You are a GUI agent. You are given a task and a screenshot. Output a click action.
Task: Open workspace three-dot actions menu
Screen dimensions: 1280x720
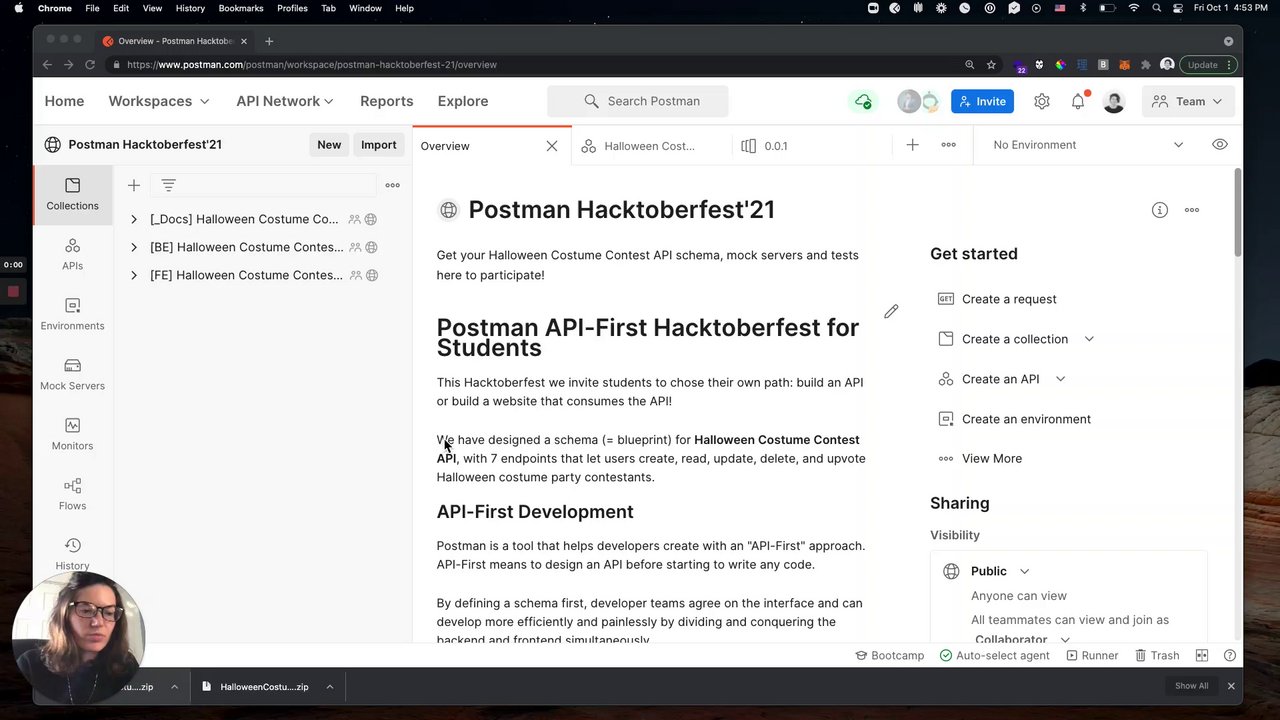coord(1192,210)
